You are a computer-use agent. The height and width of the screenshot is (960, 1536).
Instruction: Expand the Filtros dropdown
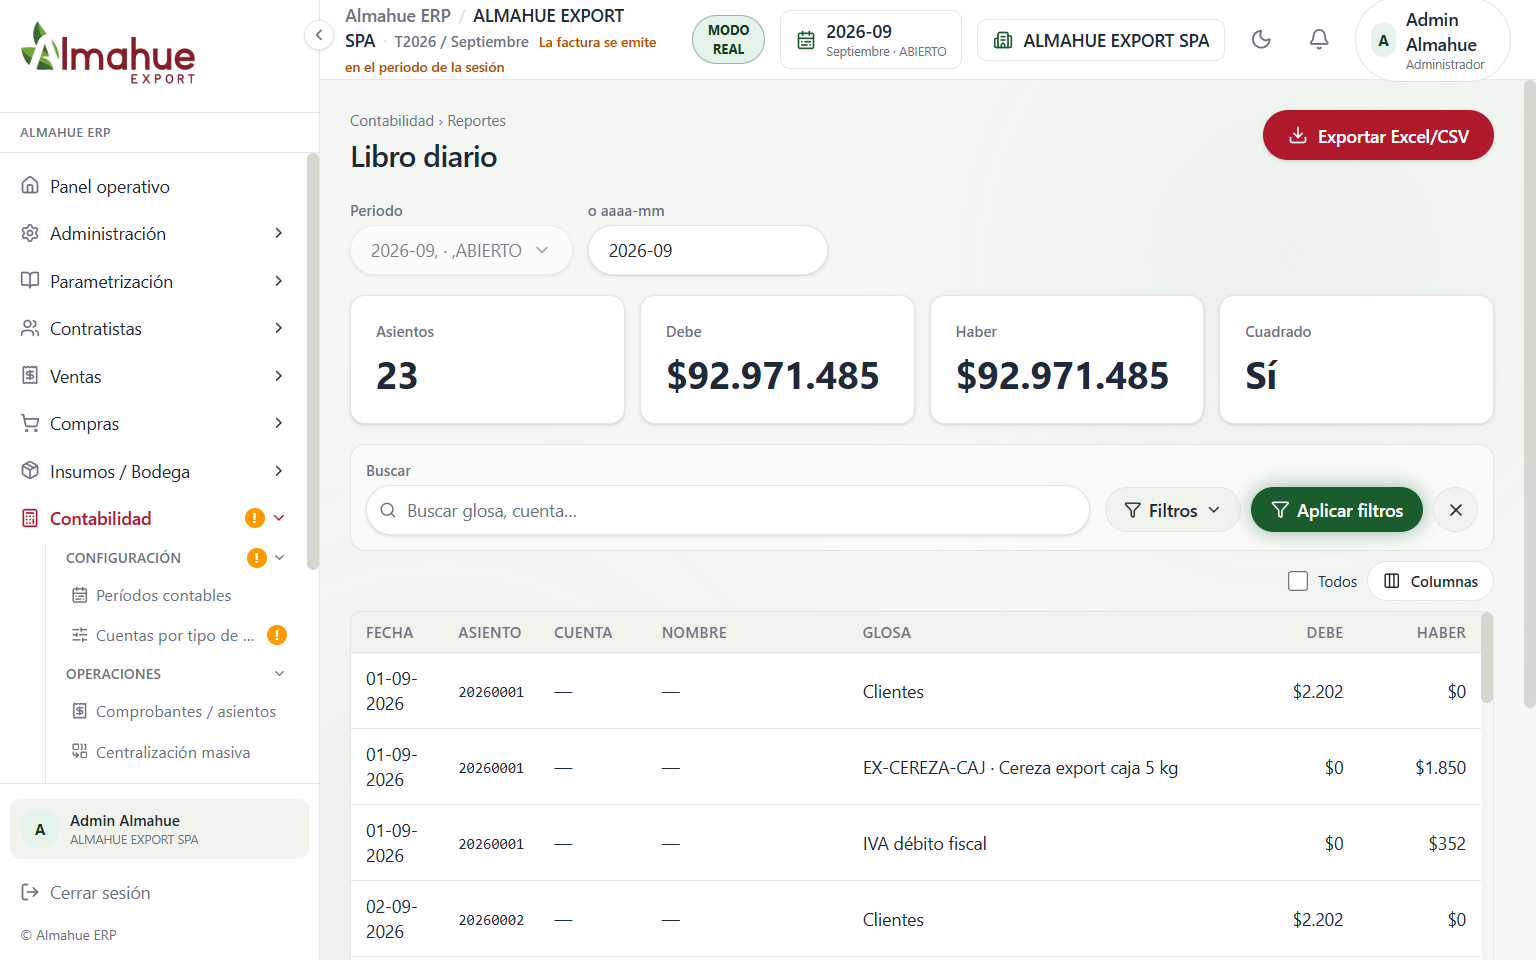[1172, 510]
